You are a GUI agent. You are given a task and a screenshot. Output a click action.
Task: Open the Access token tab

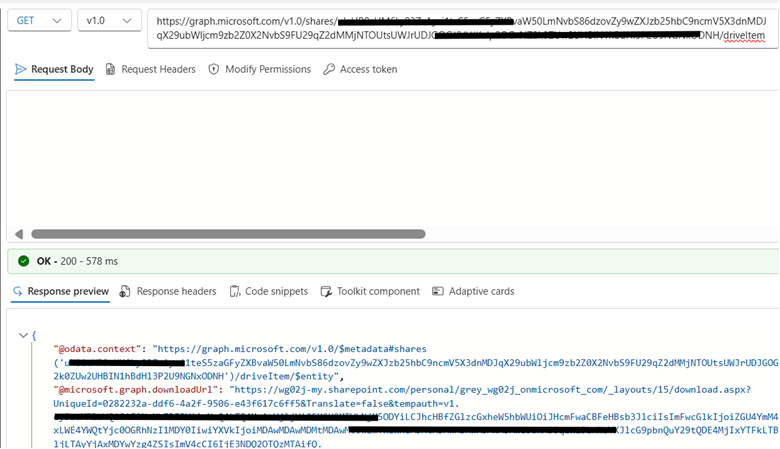coord(360,69)
